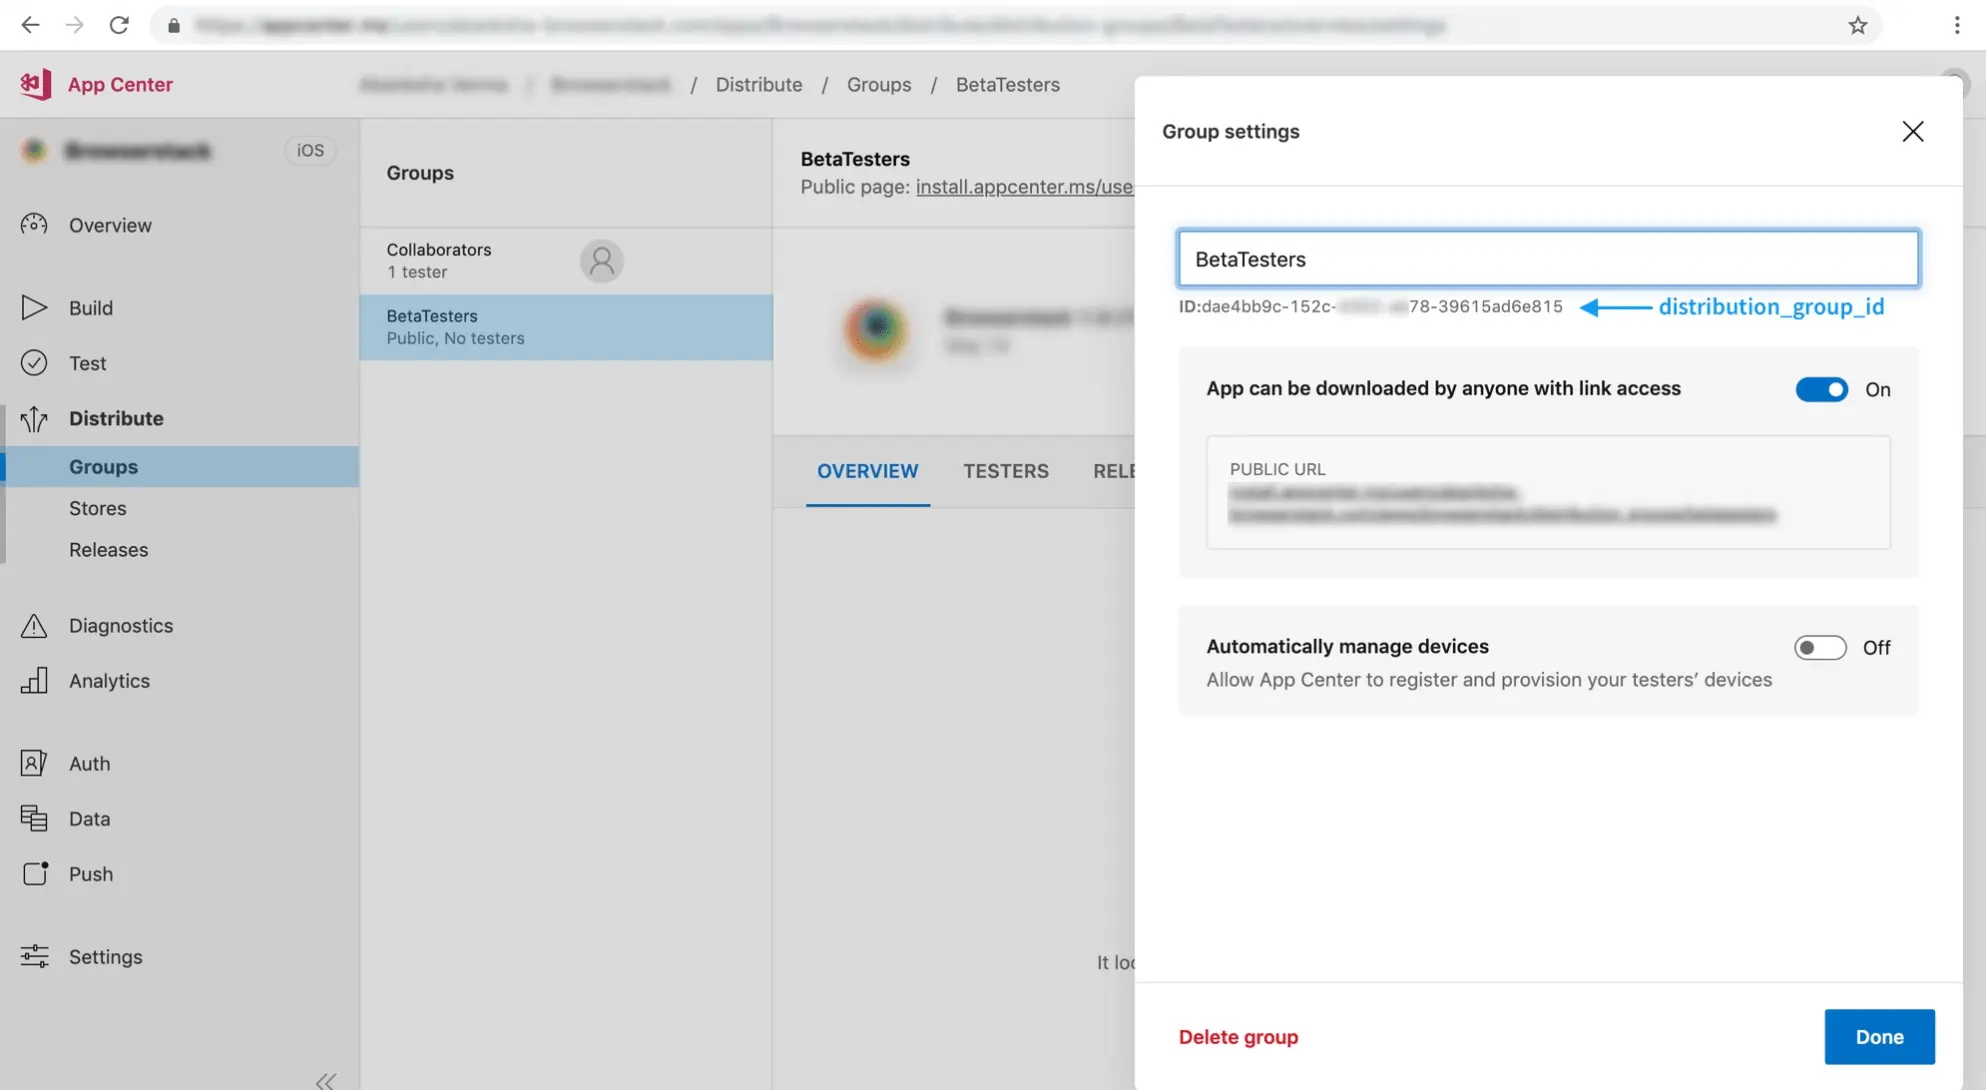This screenshot has width=1986, height=1090.
Task: Click the blurred PUBLIC URL text
Action: (1501, 503)
